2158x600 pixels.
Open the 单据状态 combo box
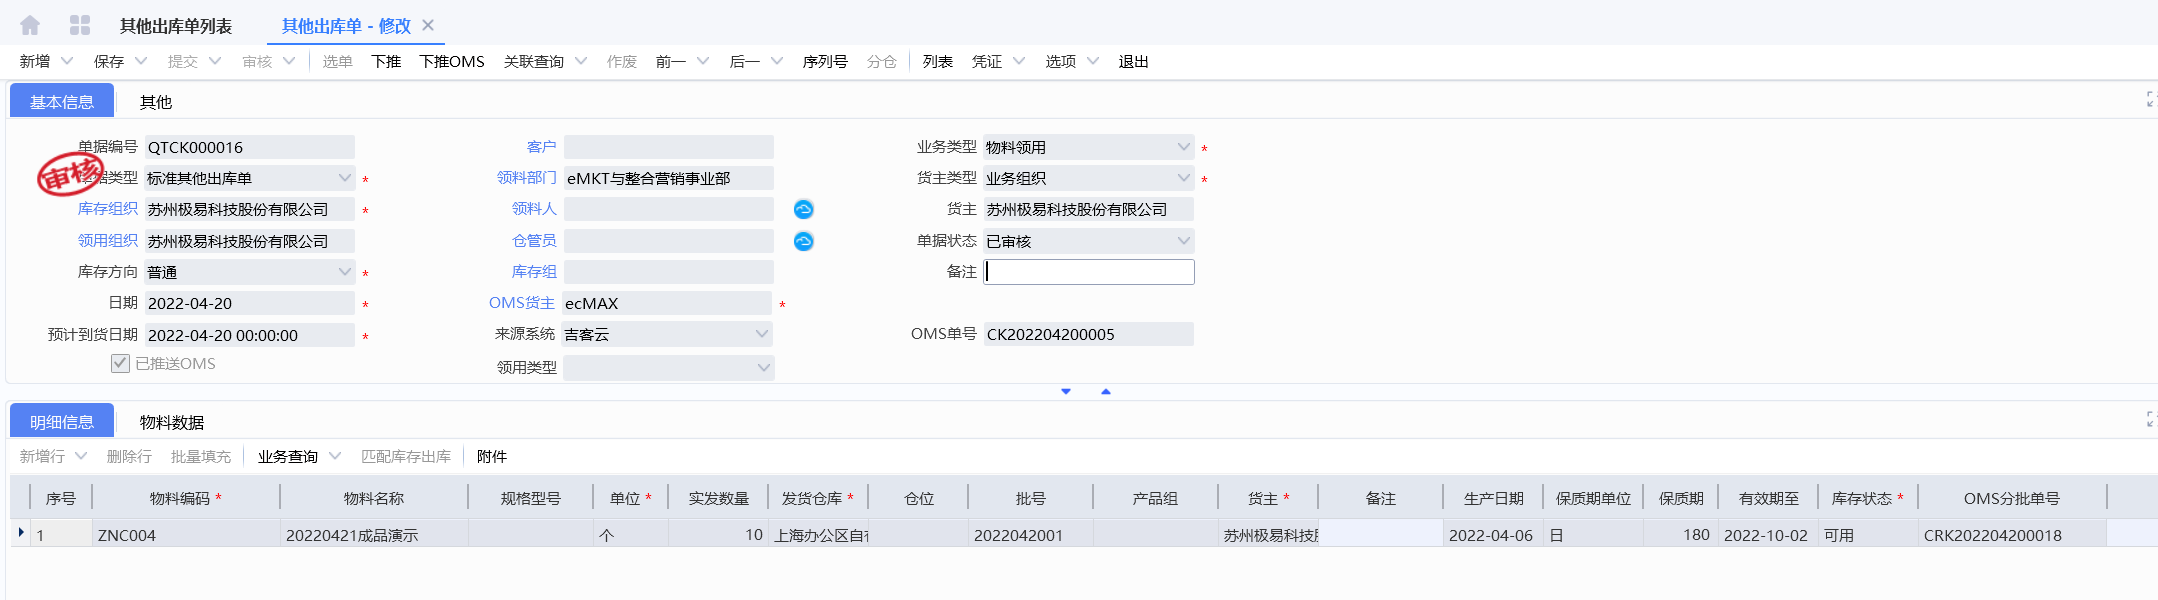(1088, 241)
